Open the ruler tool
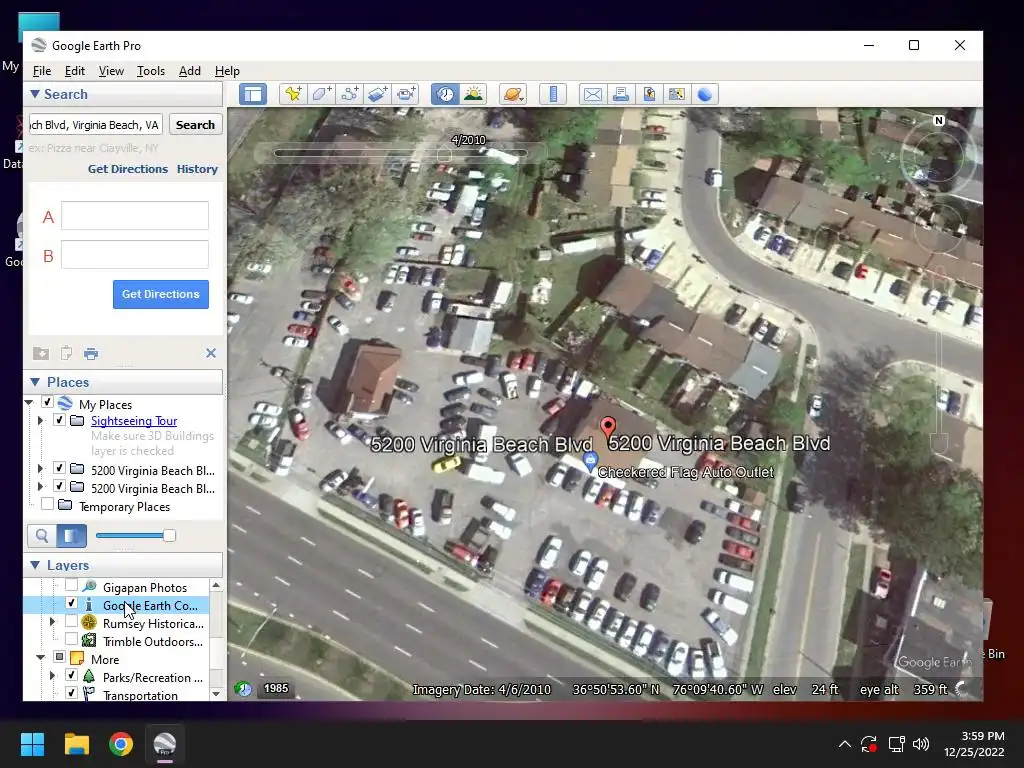The image size is (1024, 768). 553,94
